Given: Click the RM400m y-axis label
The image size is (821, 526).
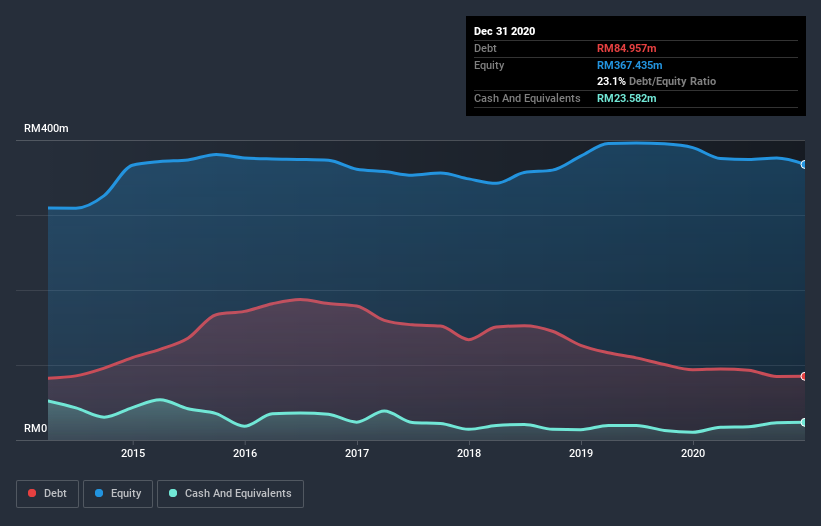Looking at the screenshot, I should (46, 128).
